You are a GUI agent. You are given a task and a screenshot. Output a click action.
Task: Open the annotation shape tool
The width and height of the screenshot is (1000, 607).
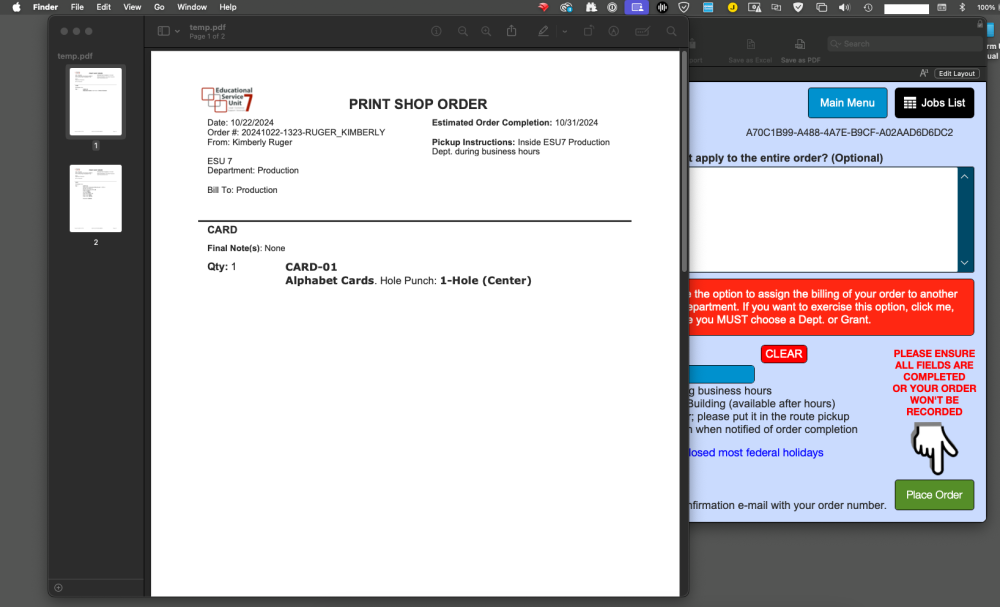tap(614, 31)
